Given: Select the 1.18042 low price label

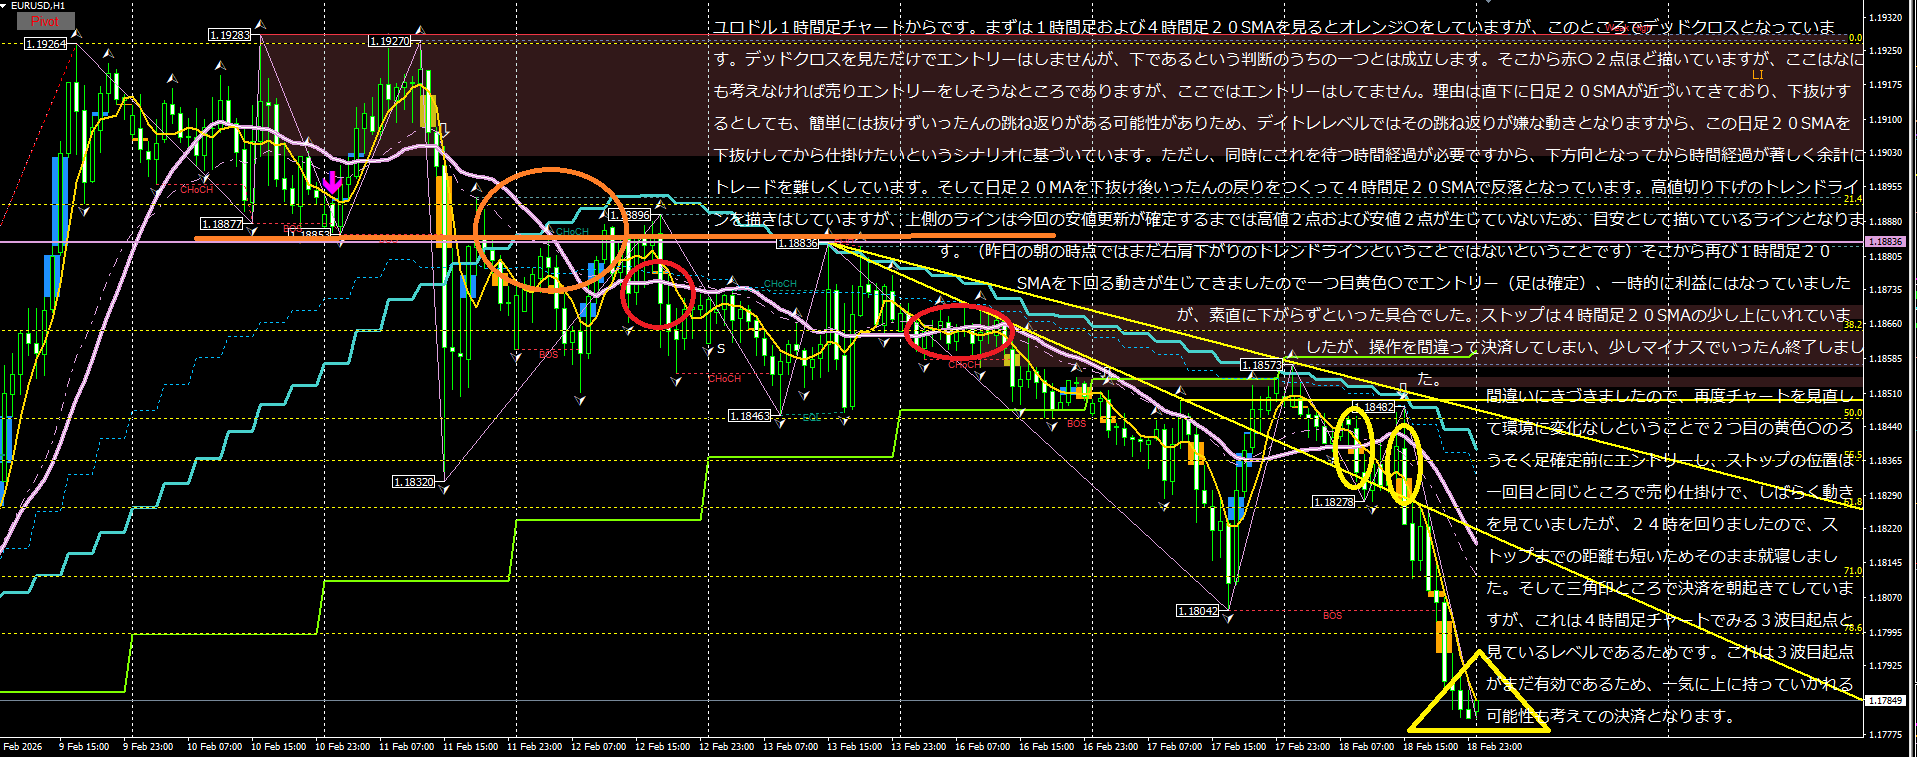Looking at the screenshot, I should pyautogui.click(x=1197, y=611).
